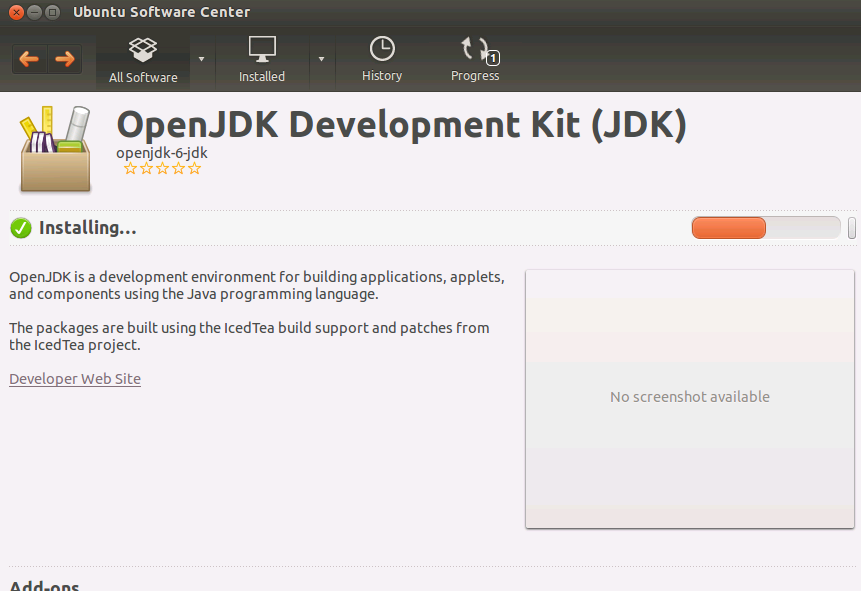Image resolution: width=861 pixels, height=591 pixels.
Task: Click the openjdk-6-jdk package name
Action: [x=162, y=153]
